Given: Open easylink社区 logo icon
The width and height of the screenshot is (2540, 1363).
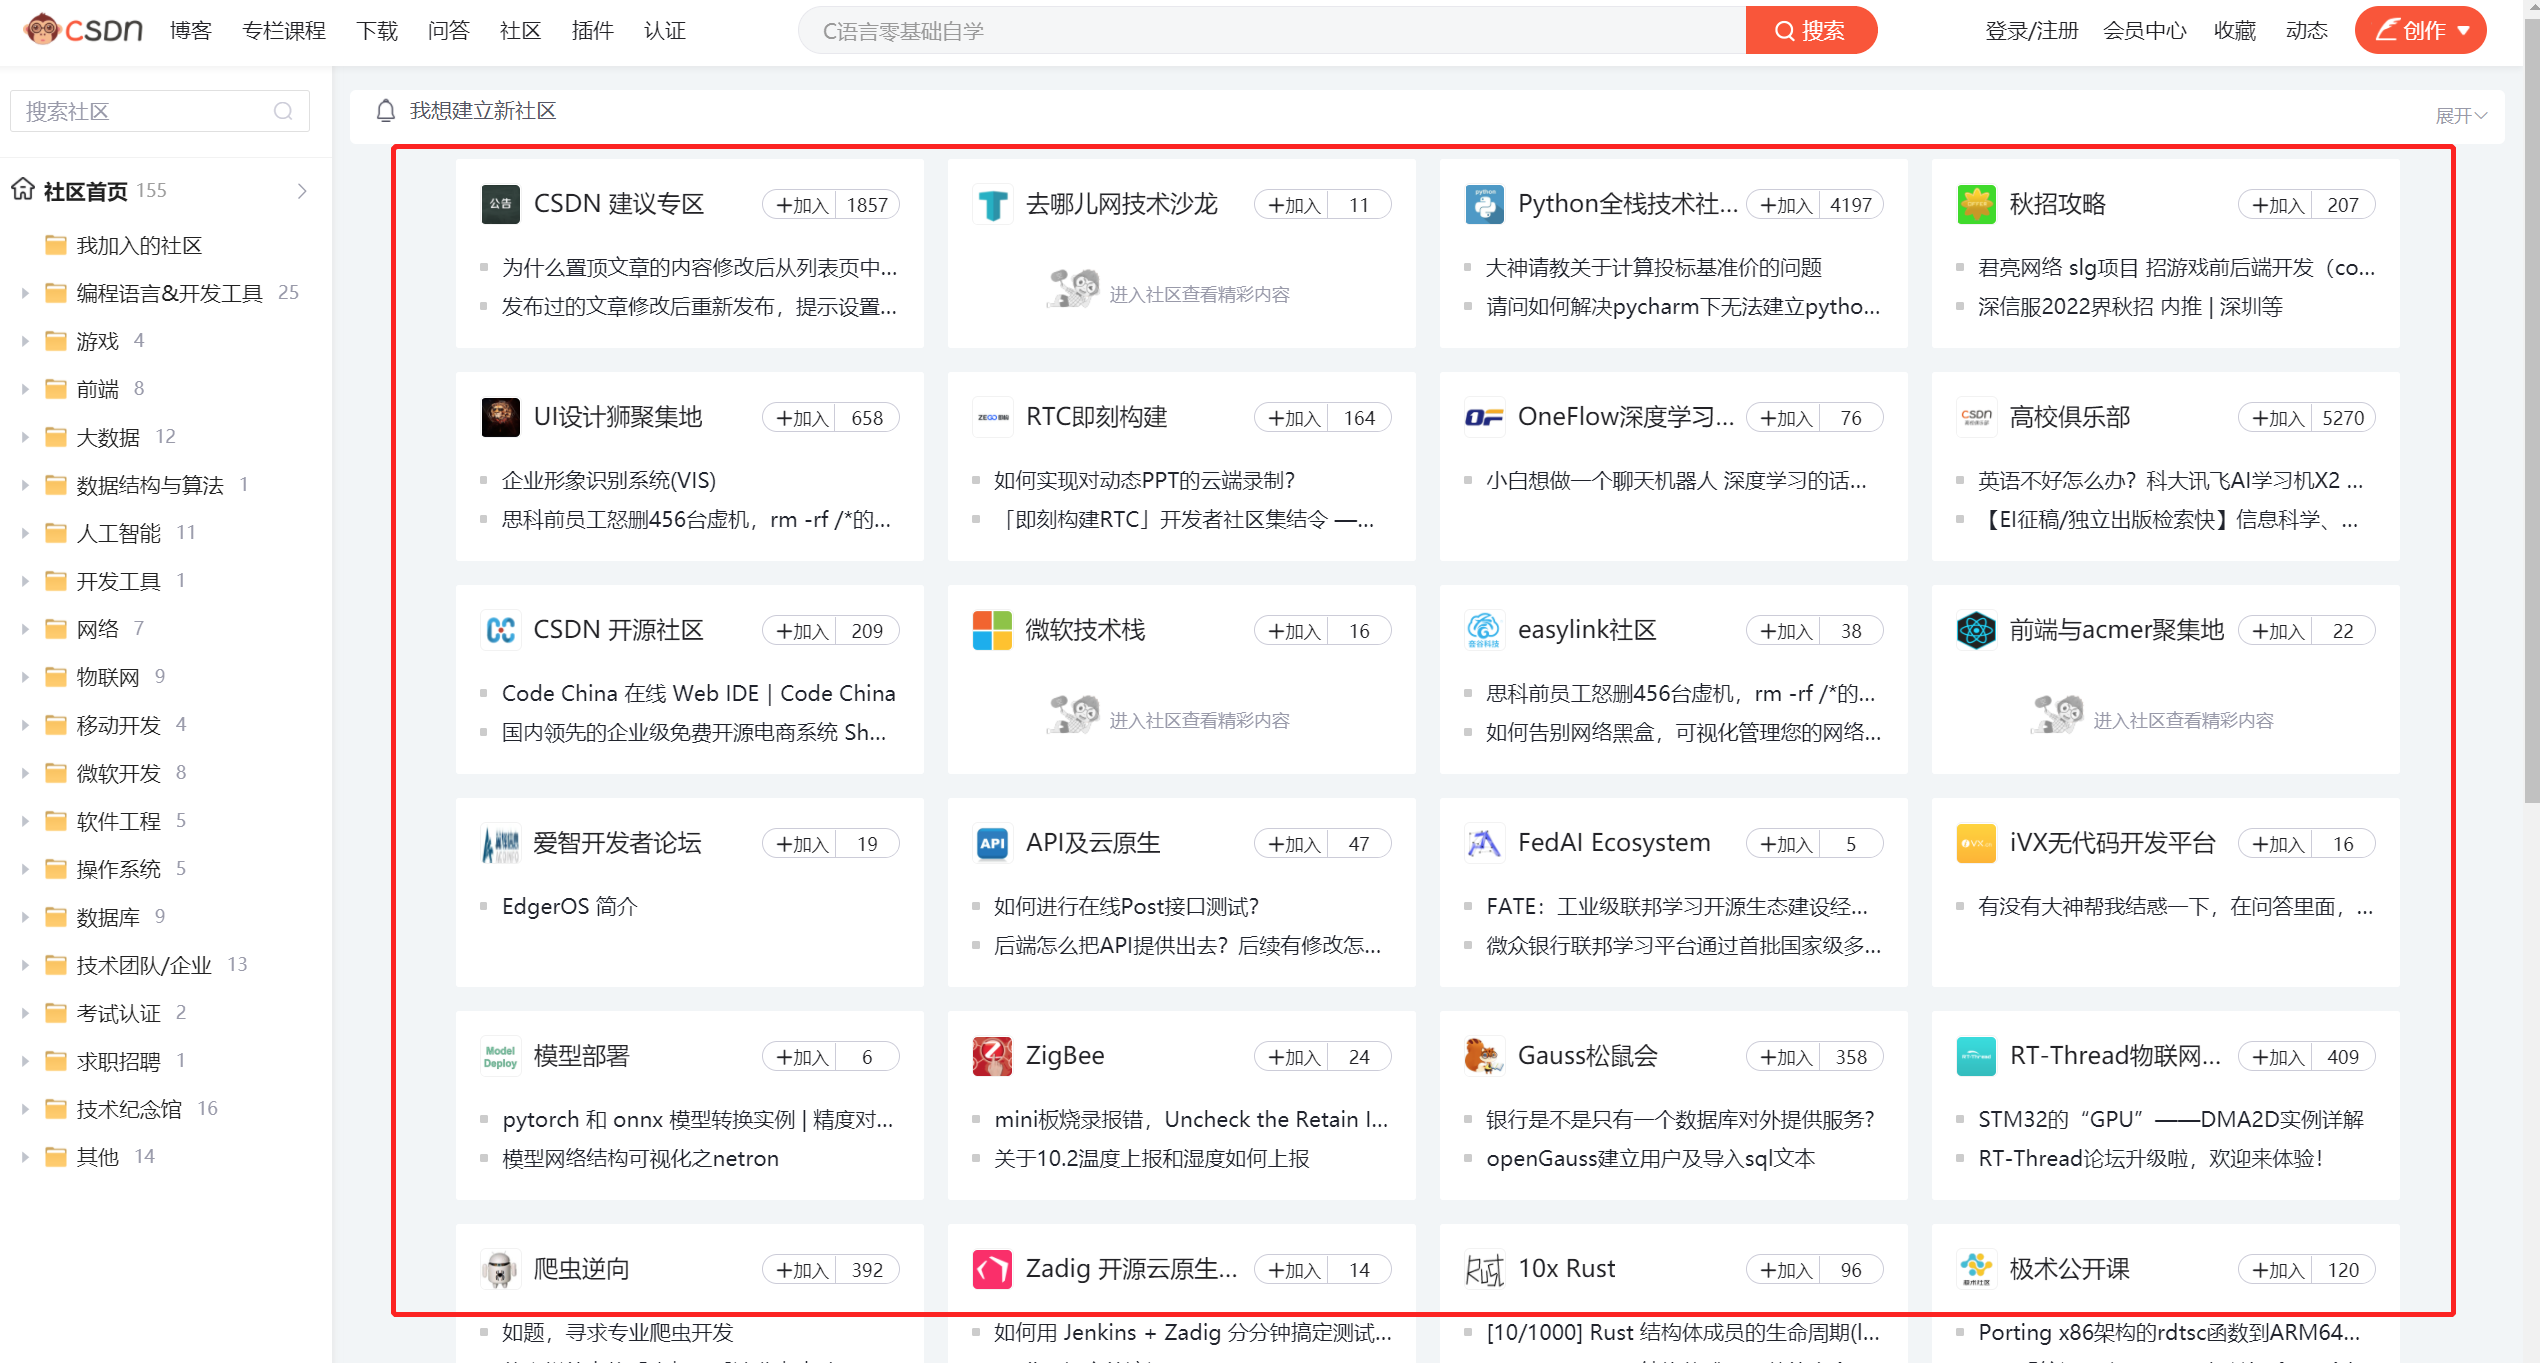Looking at the screenshot, I should pos(1484,630).
